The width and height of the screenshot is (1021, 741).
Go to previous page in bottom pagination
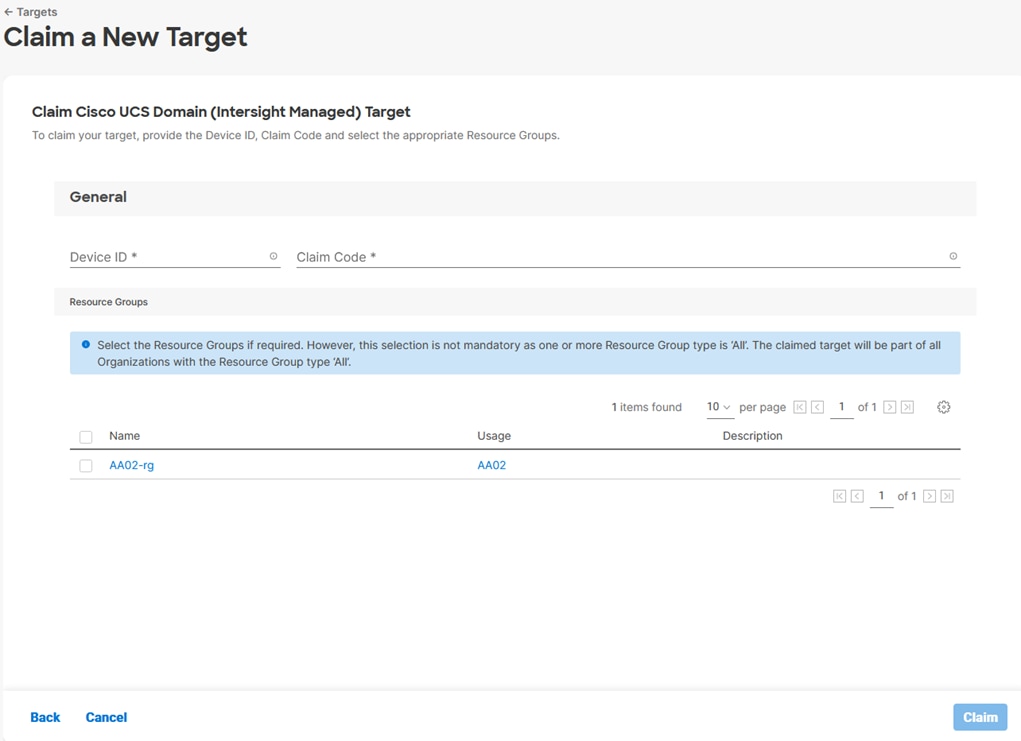tap(858, 496)
